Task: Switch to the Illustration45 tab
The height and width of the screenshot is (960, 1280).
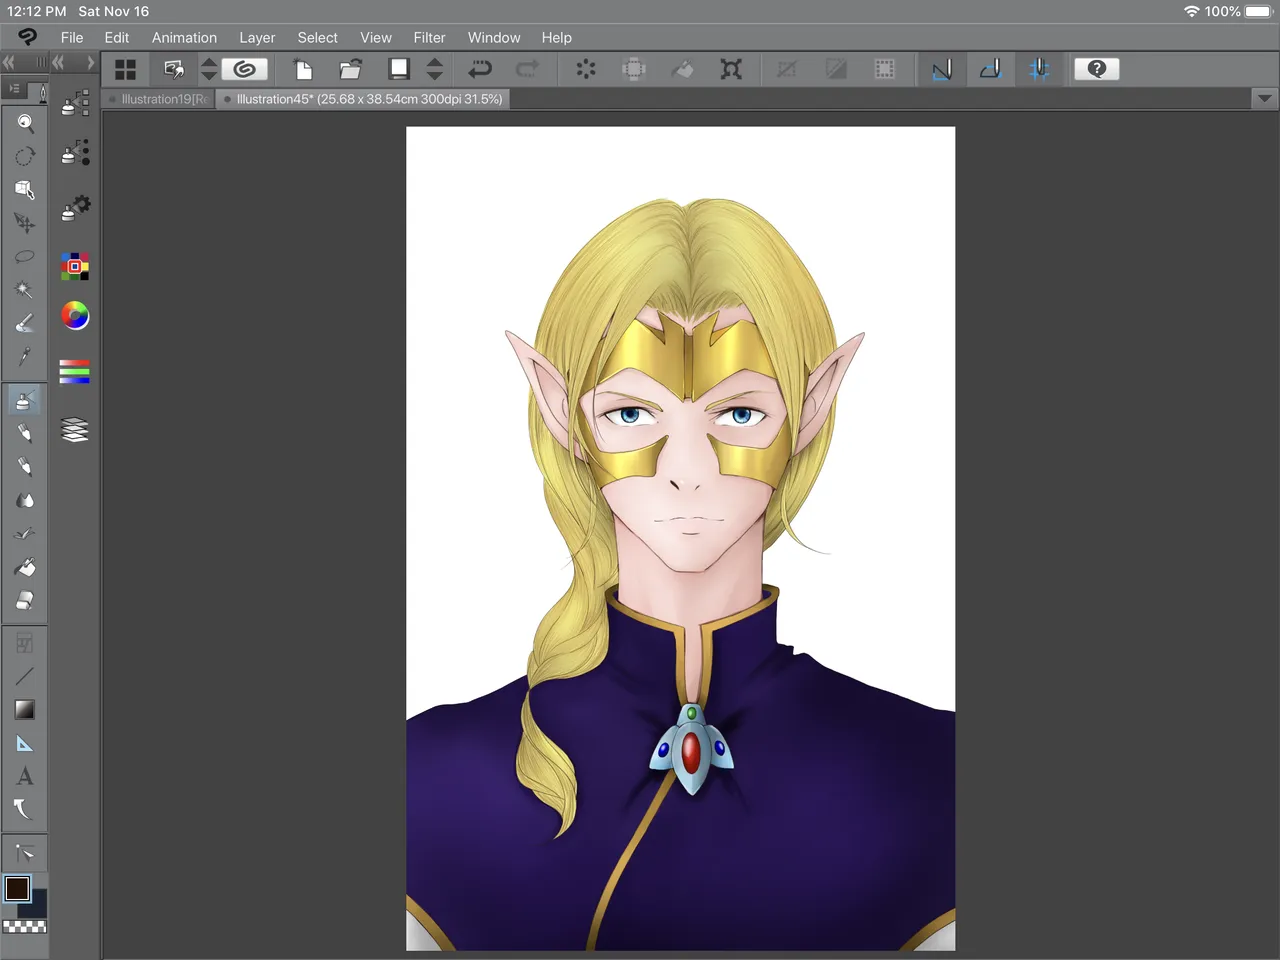Action: pyautogui.click(x=364, y=99)
